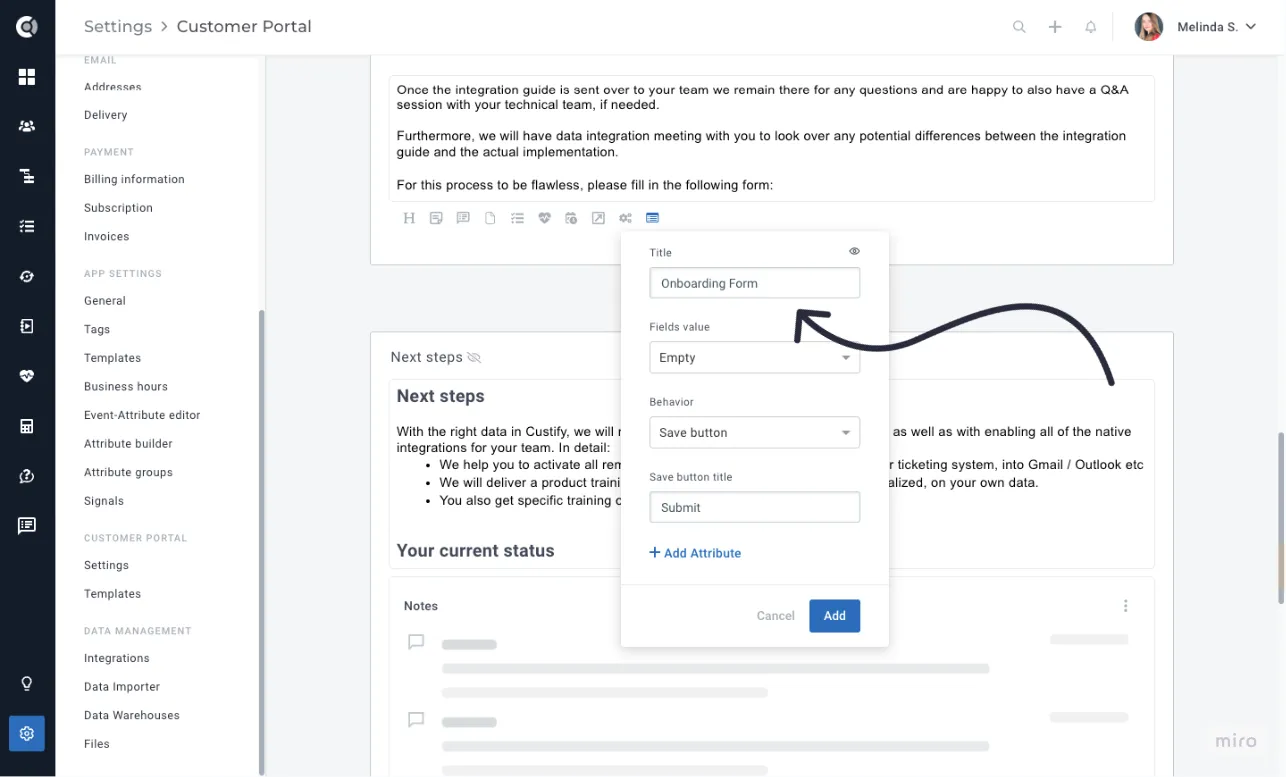Select Integrations under Data Management
Viewport: 1286px width, 777px height.
coord(117,658)
